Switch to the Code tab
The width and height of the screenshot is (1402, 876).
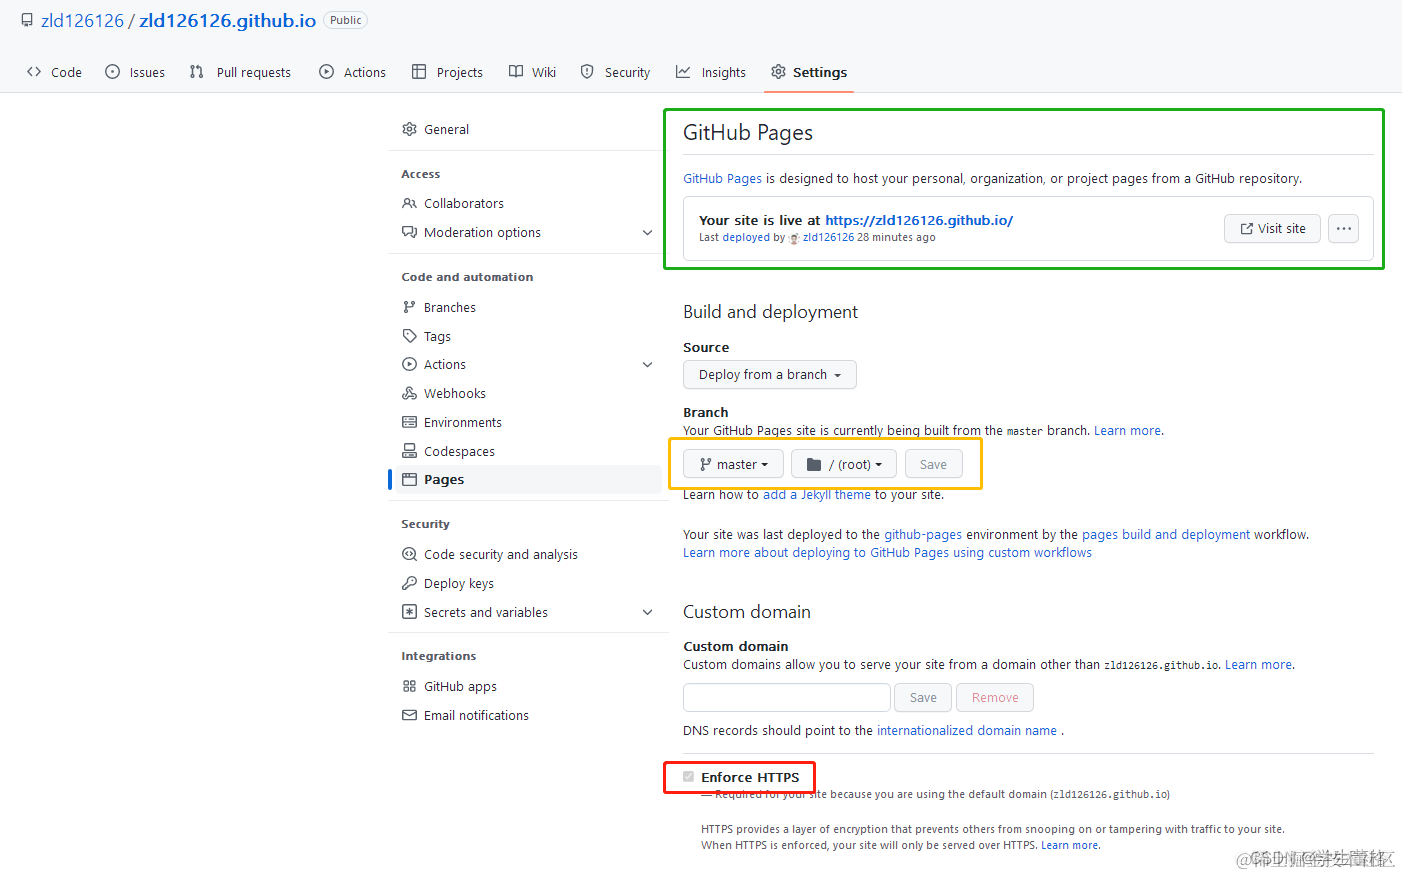(x=55, y=72)
